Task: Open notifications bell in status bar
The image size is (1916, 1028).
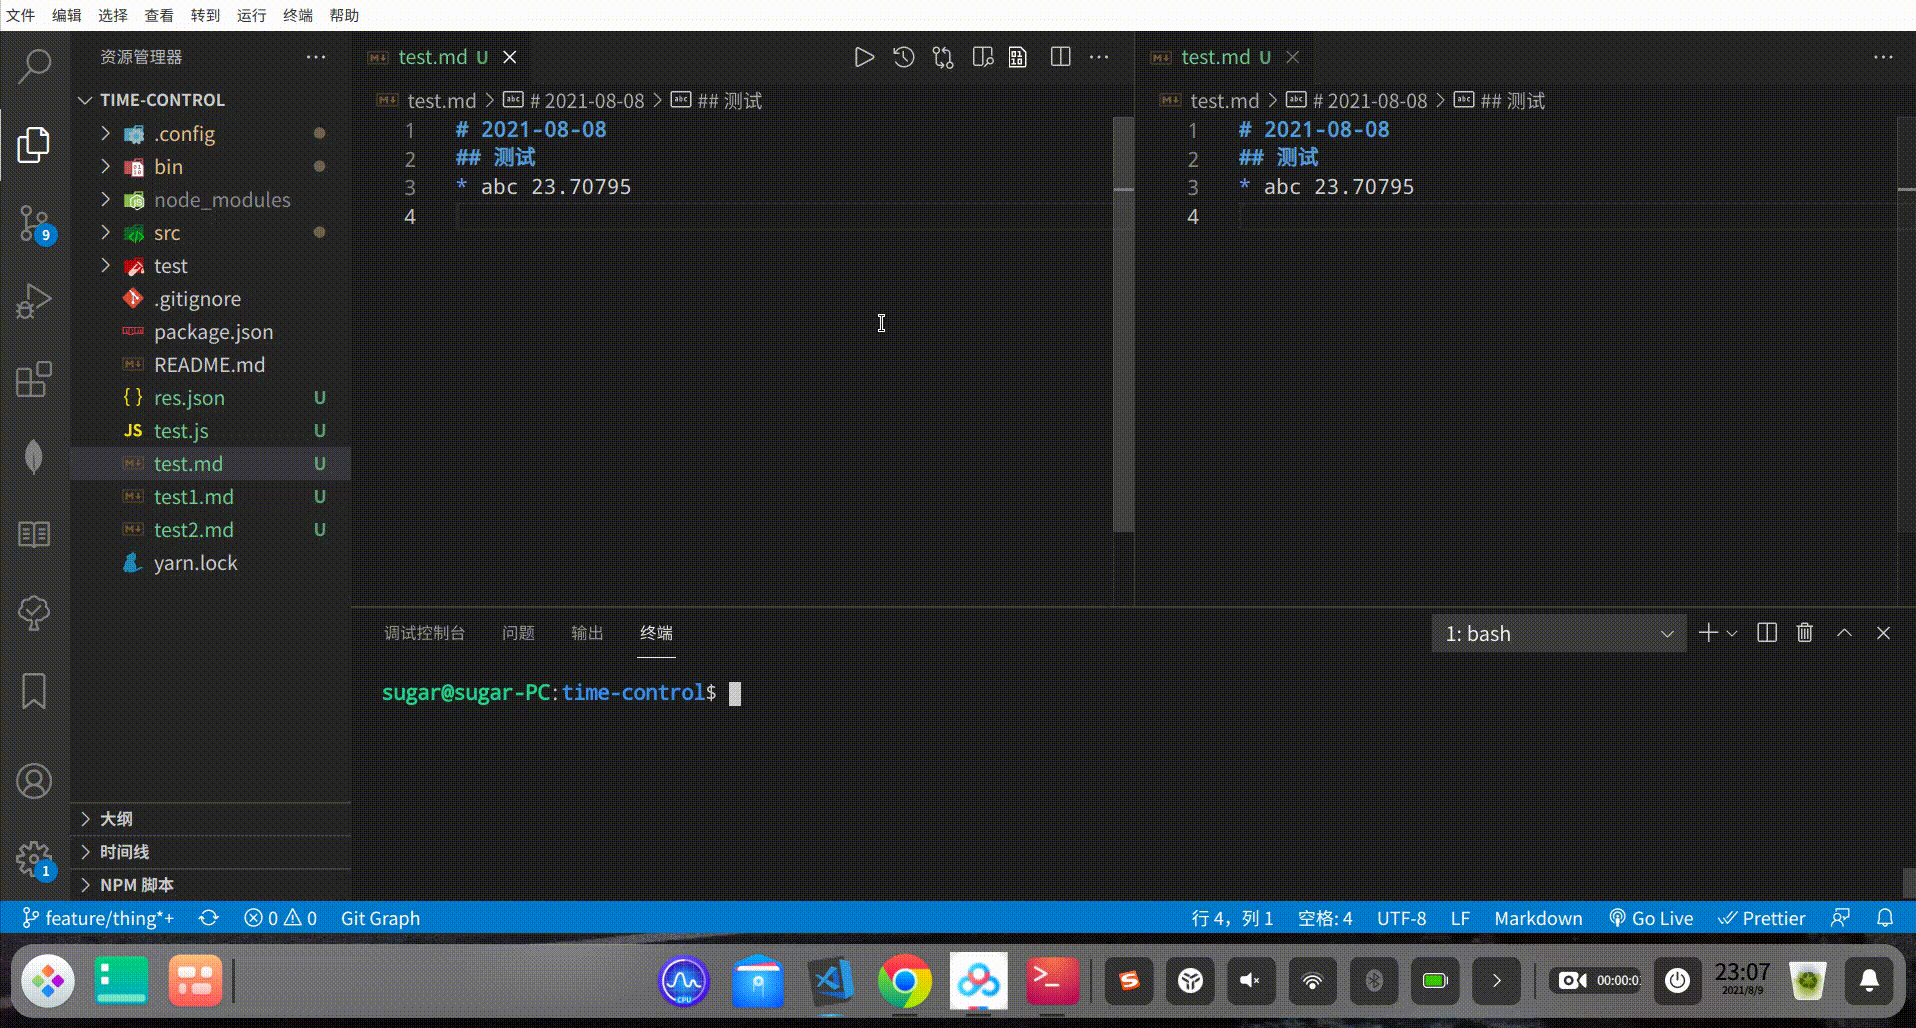Action: point(1885,918)
